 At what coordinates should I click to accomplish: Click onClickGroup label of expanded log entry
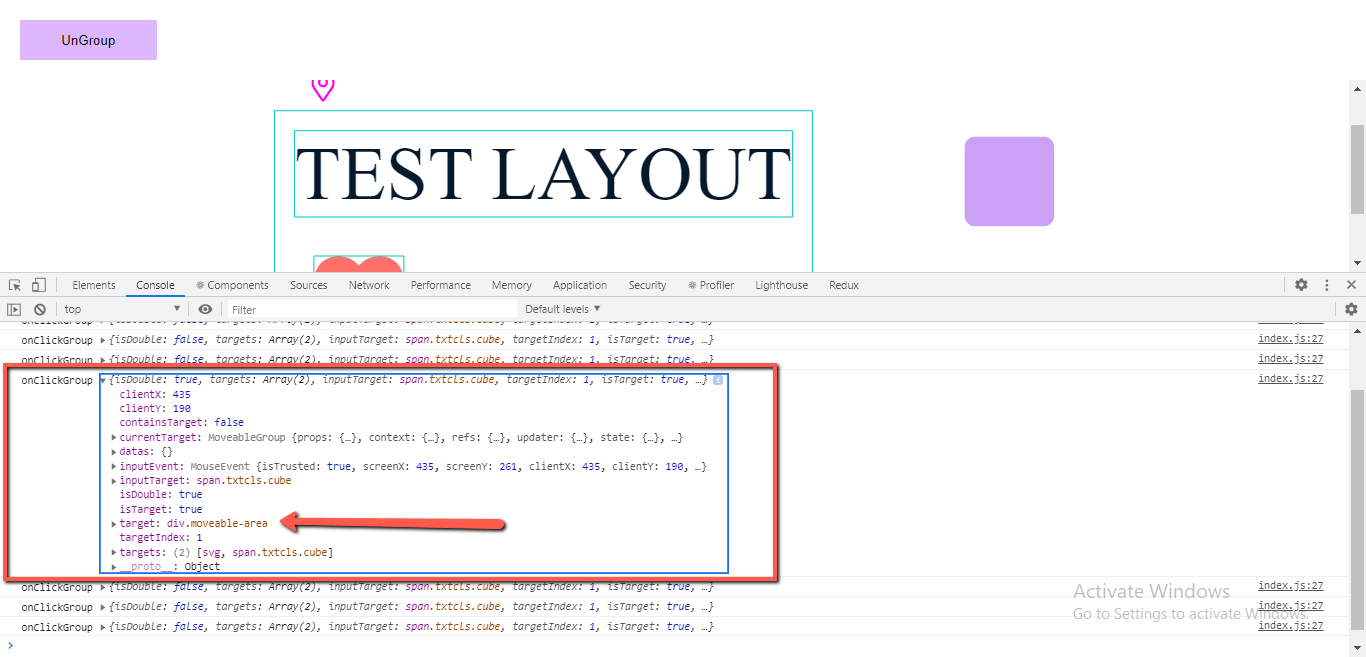[x=56, y=381]
